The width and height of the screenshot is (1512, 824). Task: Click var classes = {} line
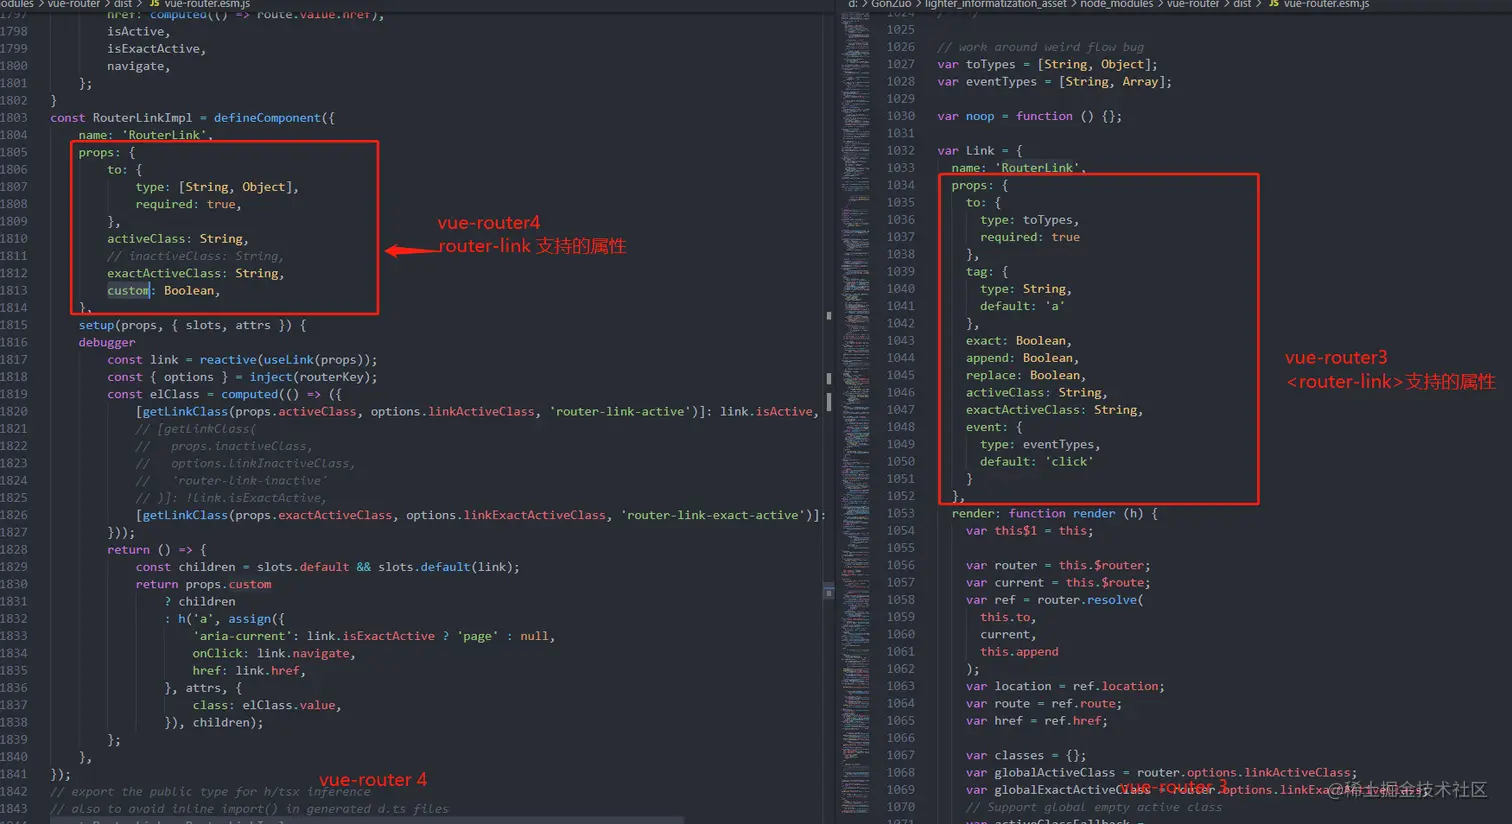tap(1026, 755)
